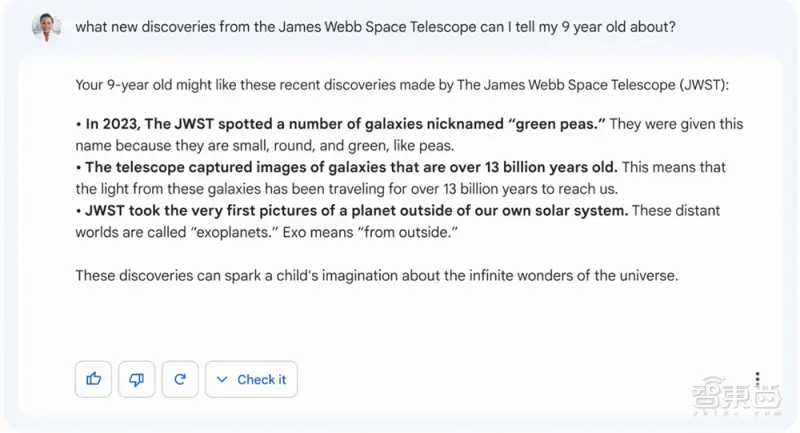Click the user's James Webb question text

tap(376, 27)
